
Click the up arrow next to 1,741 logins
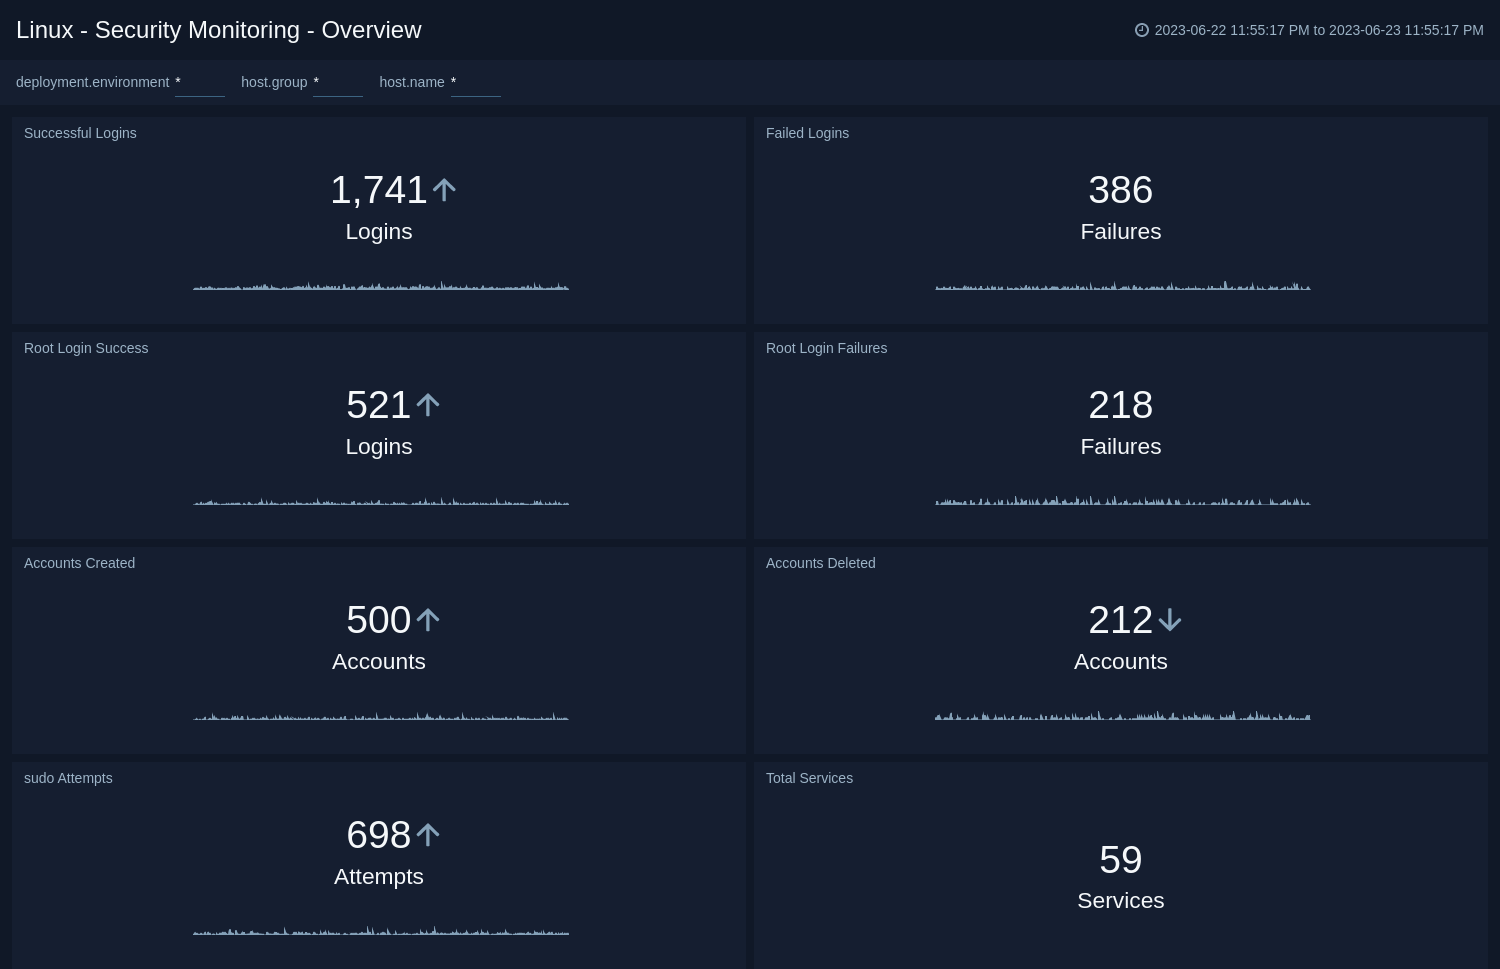point(444,190)
